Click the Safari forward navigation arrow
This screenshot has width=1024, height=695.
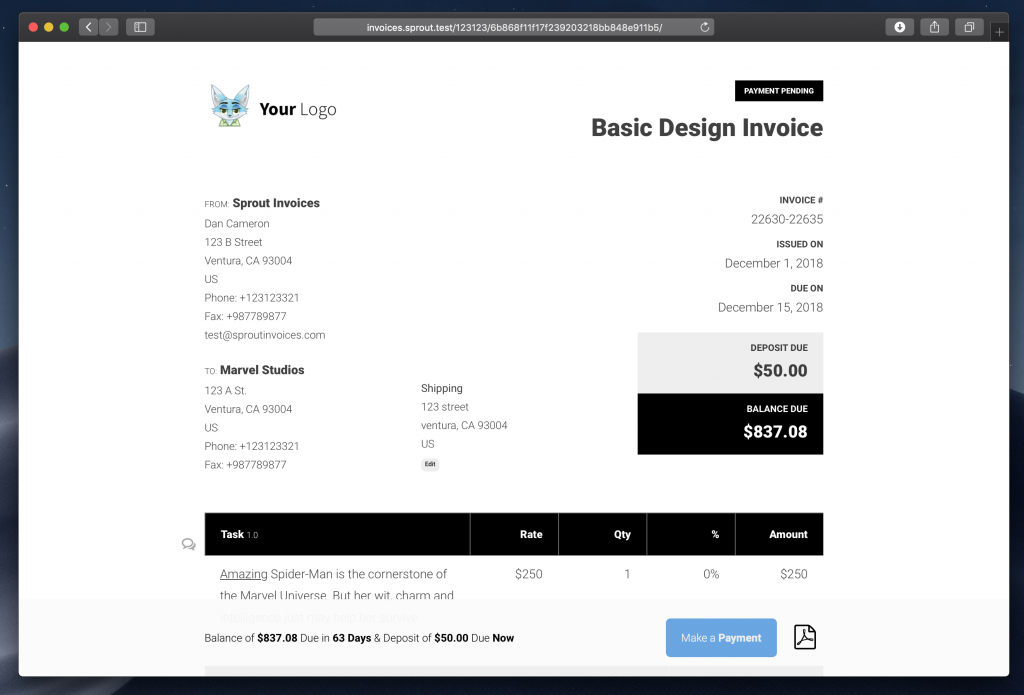click(108, 27)
